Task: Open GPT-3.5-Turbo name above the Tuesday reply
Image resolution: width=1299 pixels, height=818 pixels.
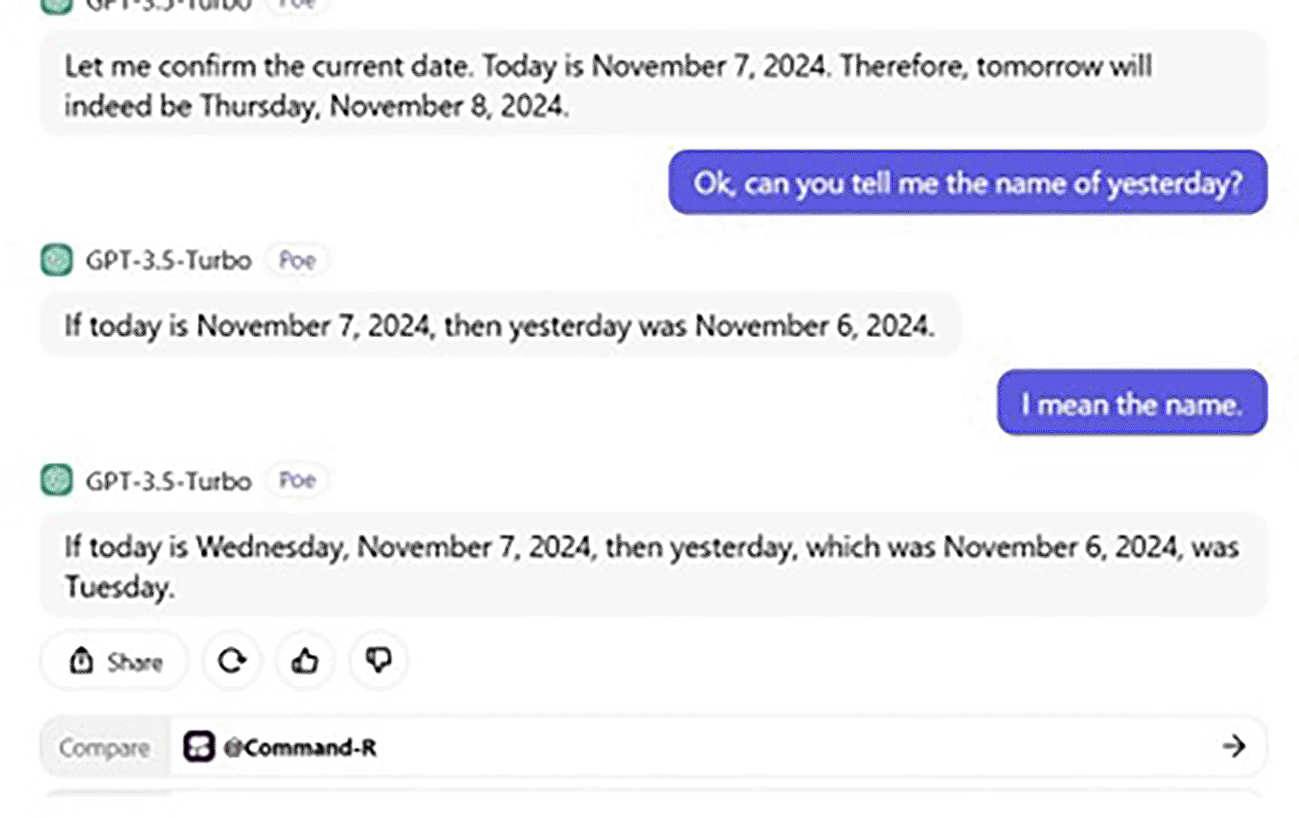Action: point(168,481)
